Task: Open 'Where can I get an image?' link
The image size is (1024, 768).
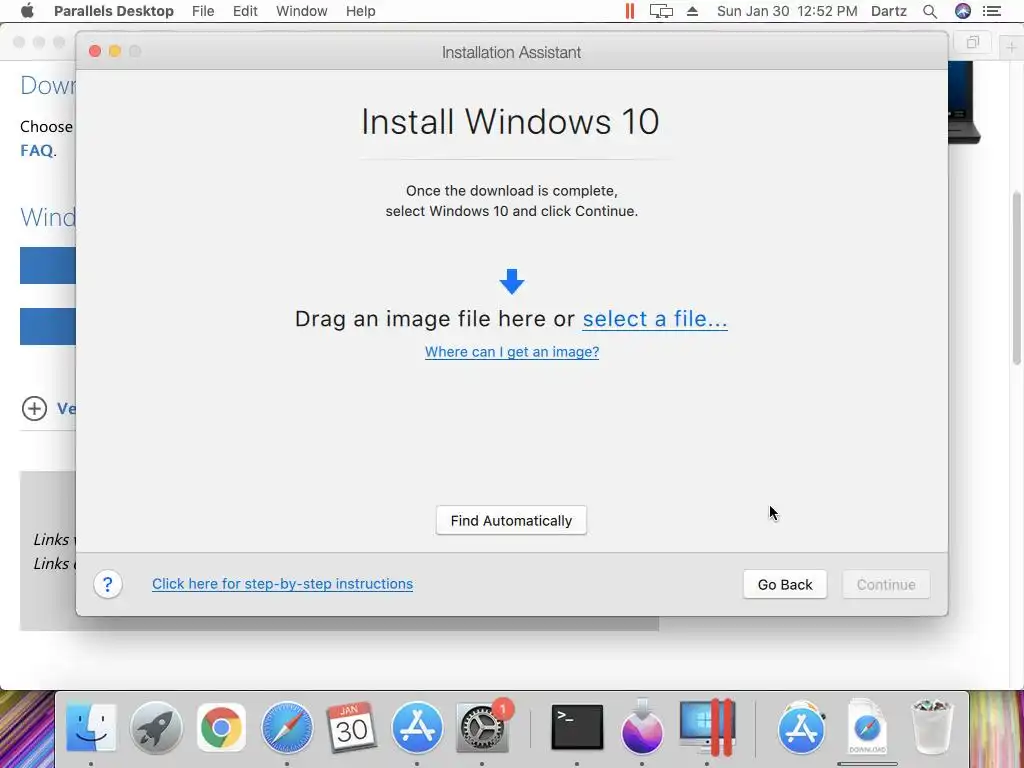Action: pyautogui.click(x=512, y=352)
